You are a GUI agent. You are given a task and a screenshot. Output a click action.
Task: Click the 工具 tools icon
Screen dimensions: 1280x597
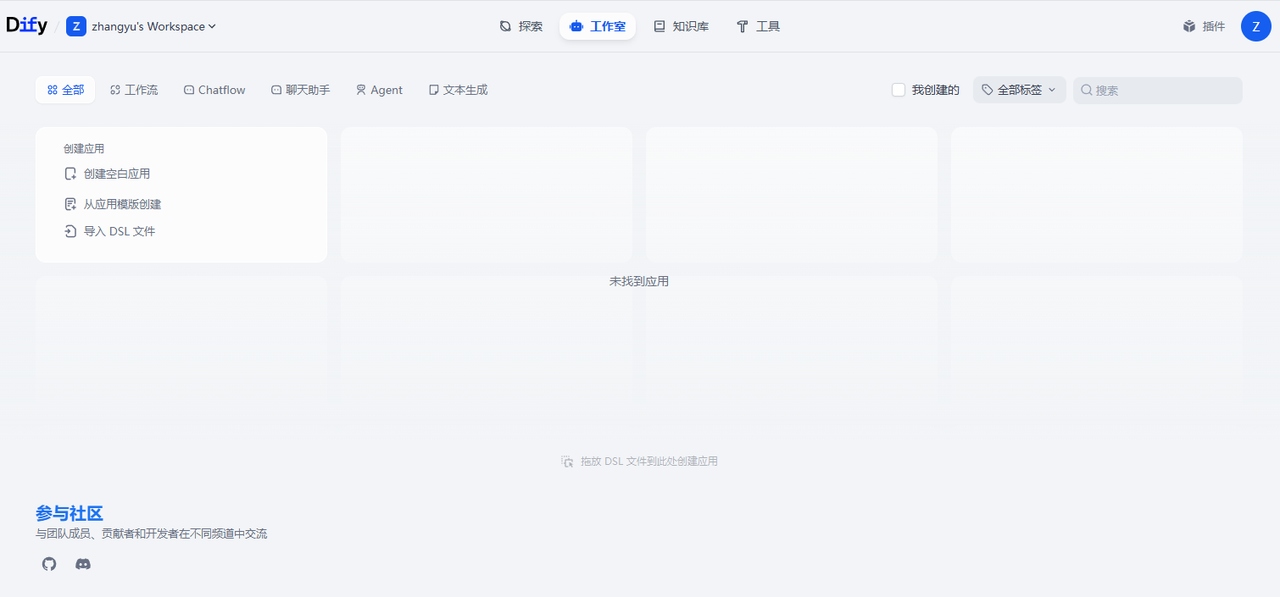[742, 27]
